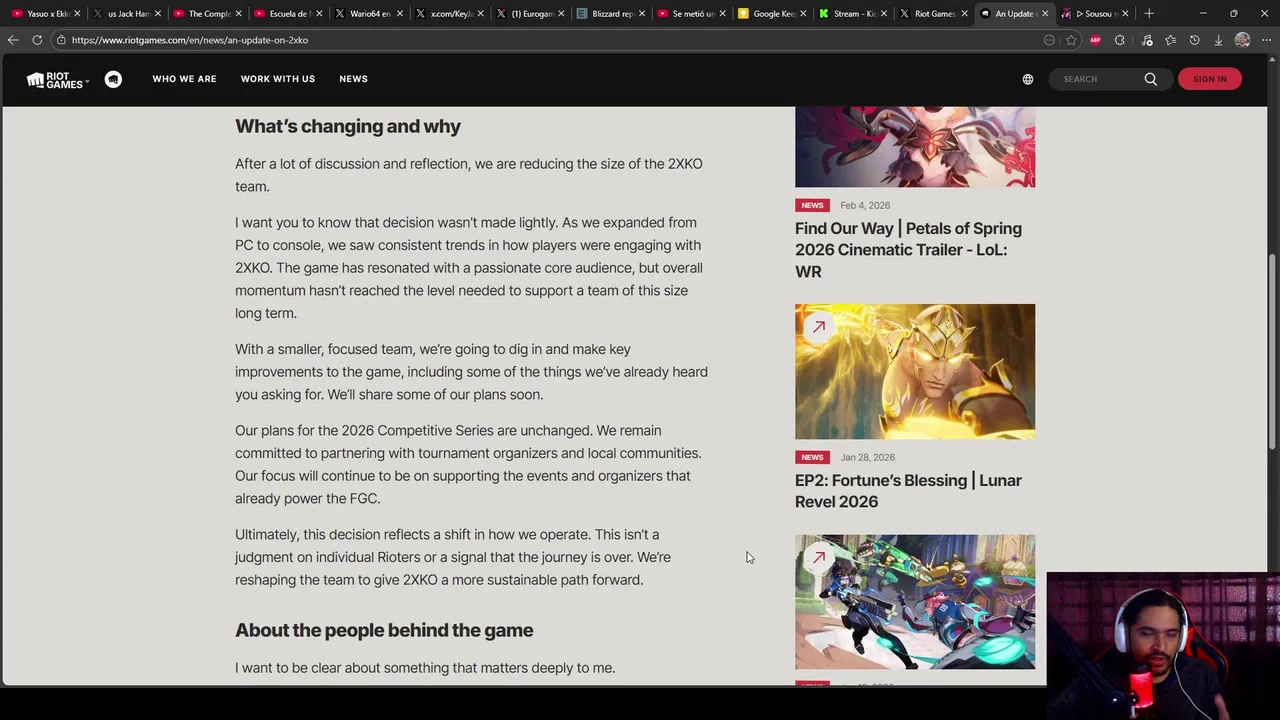Open Find Our Way Petals of Spring article
This screenshot has width=1280, height=720.
pos(908,250)
